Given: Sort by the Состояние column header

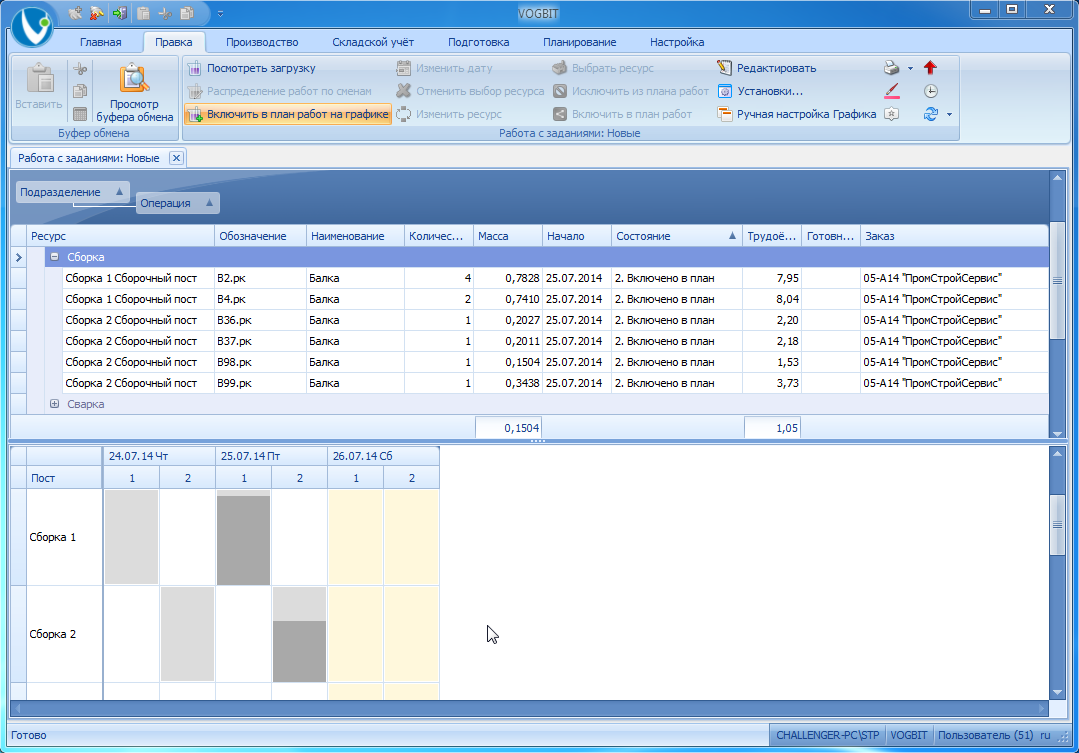Looking at the screenshot, I should point(676,236).
